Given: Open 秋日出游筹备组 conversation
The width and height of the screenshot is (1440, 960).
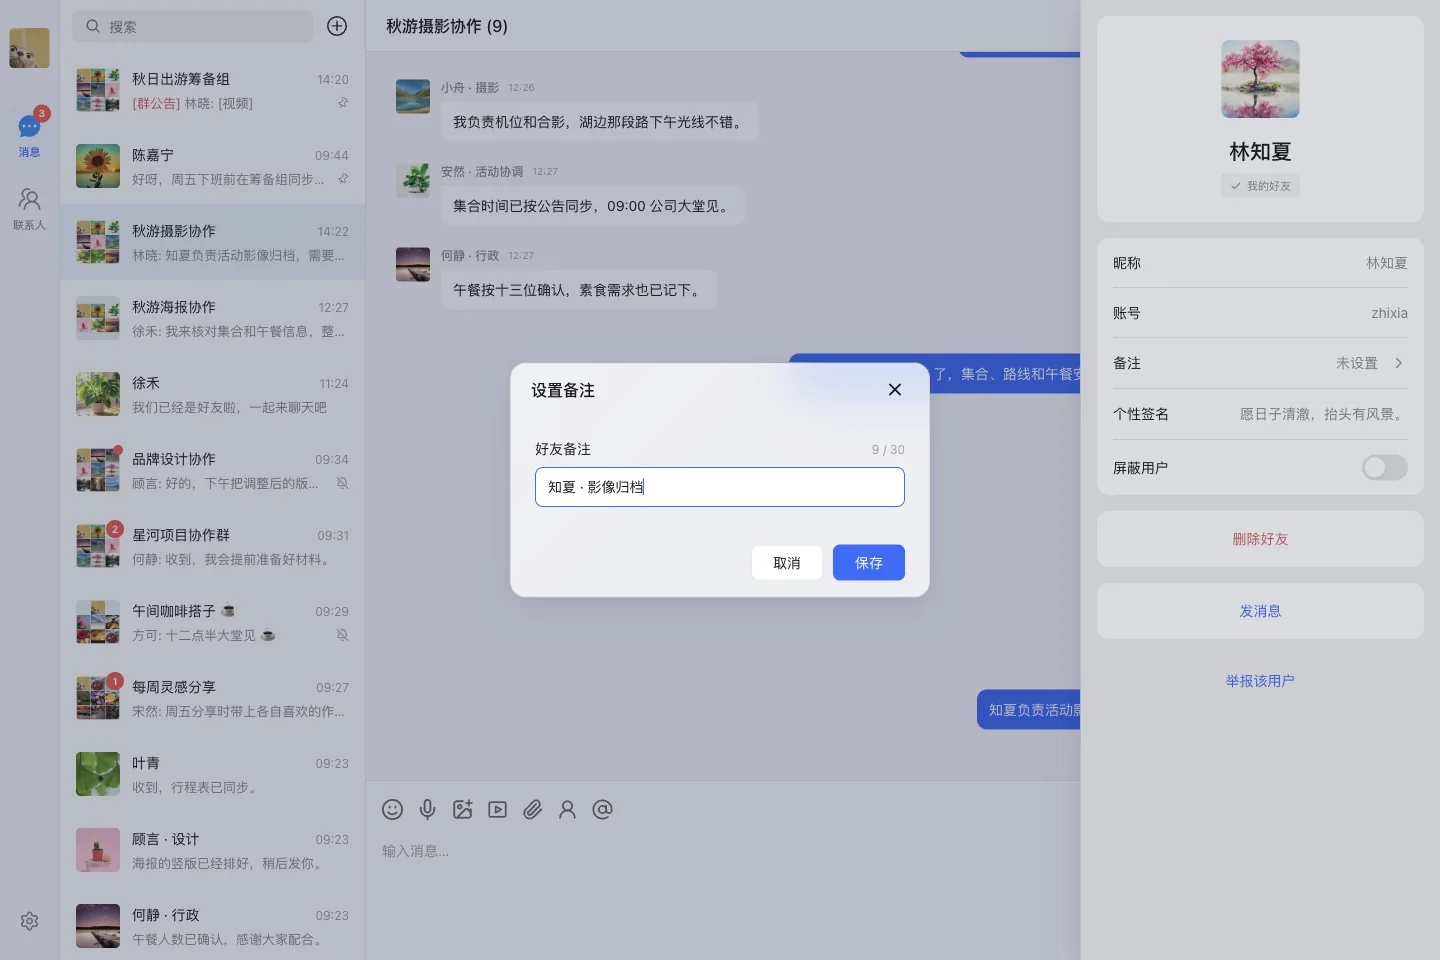Looking at the screenshot, I should 212,90.
